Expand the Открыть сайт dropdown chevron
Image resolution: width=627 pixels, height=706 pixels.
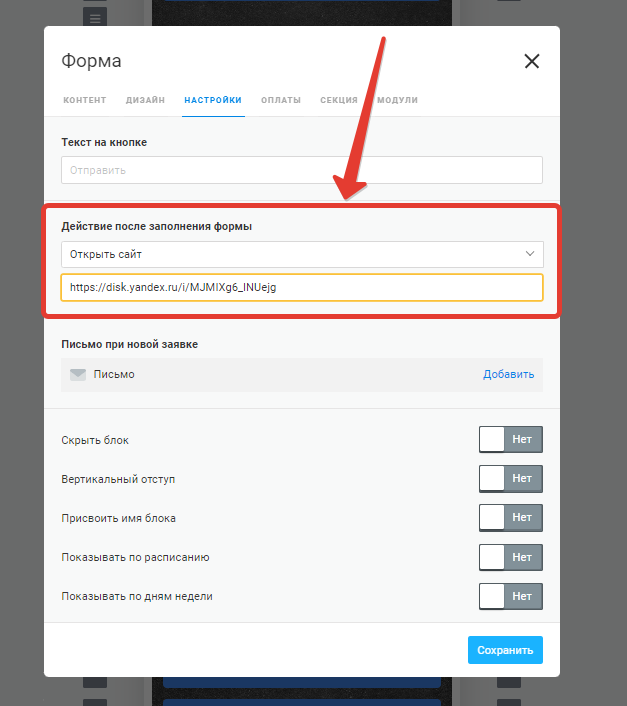pos(530,254)
